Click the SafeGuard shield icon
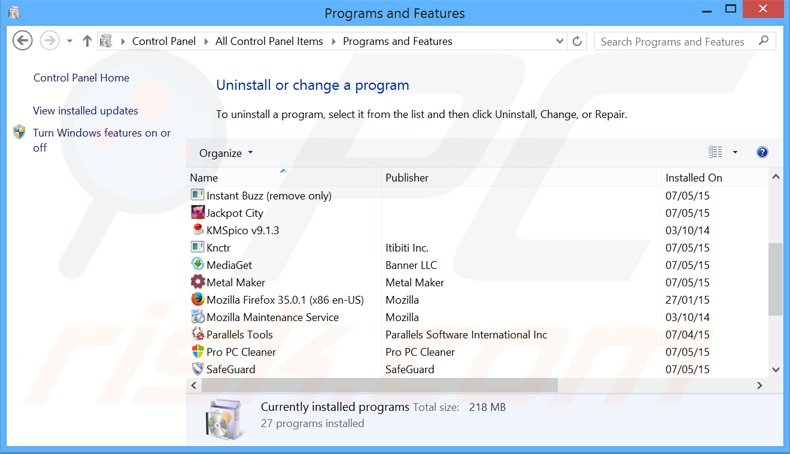The height and width of the screenshot is (454, 790). (198, 368)
